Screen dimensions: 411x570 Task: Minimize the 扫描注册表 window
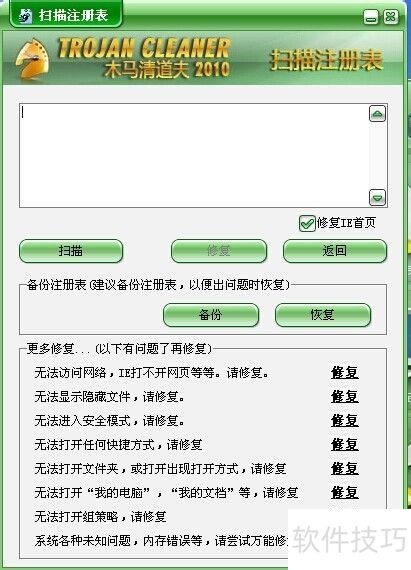[x=371, y=17]
